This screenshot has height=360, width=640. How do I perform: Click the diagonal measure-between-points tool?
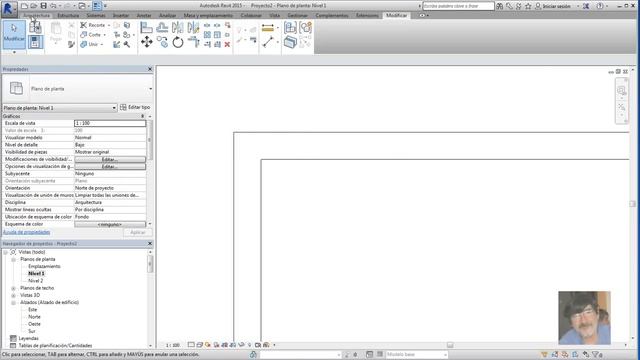pos(268,42)
